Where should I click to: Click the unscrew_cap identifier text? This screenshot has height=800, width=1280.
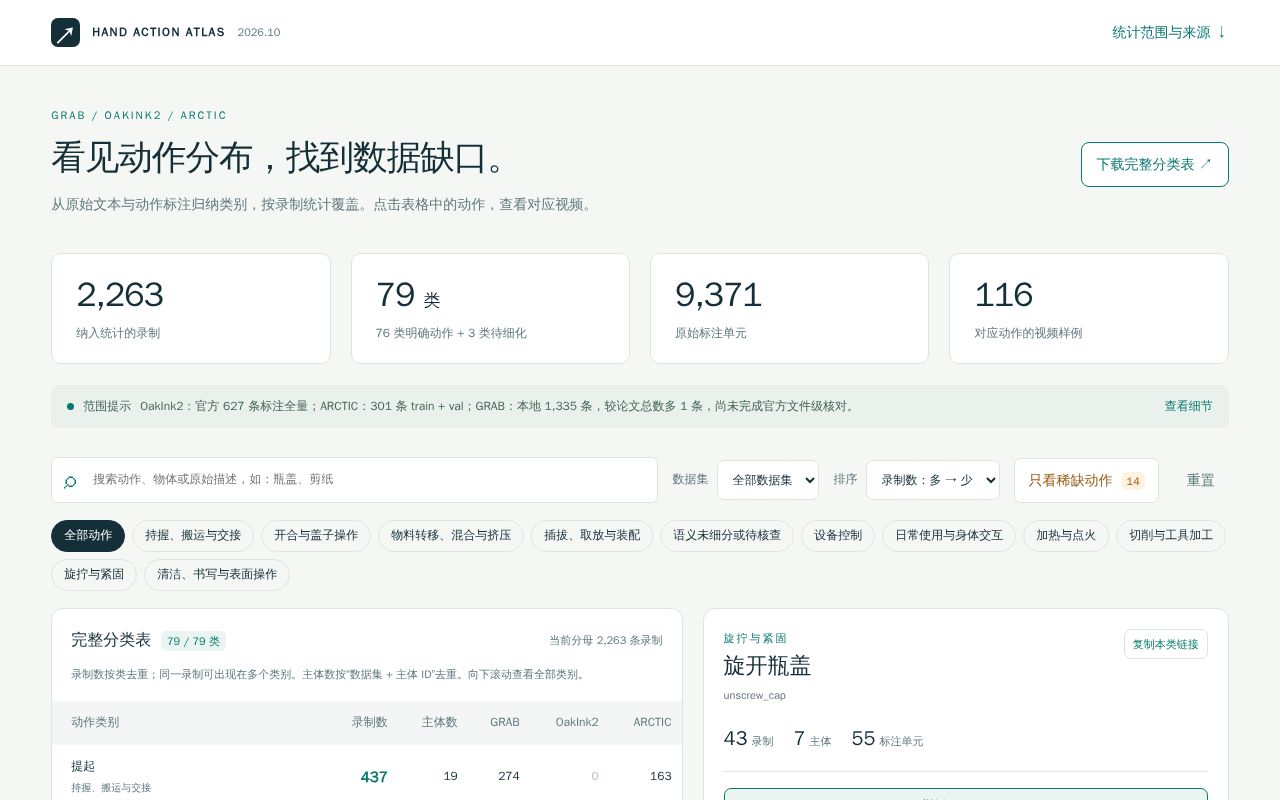coord(755,696)
